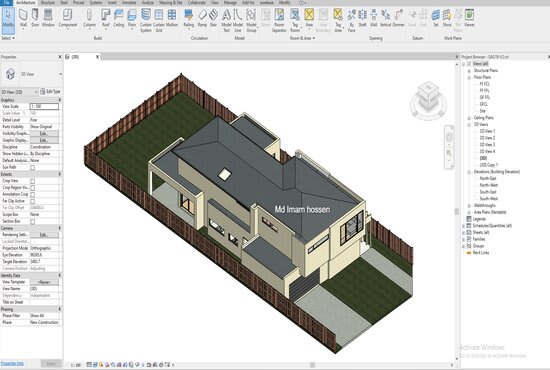
Task: Select the Column tool
Action: 89,18
